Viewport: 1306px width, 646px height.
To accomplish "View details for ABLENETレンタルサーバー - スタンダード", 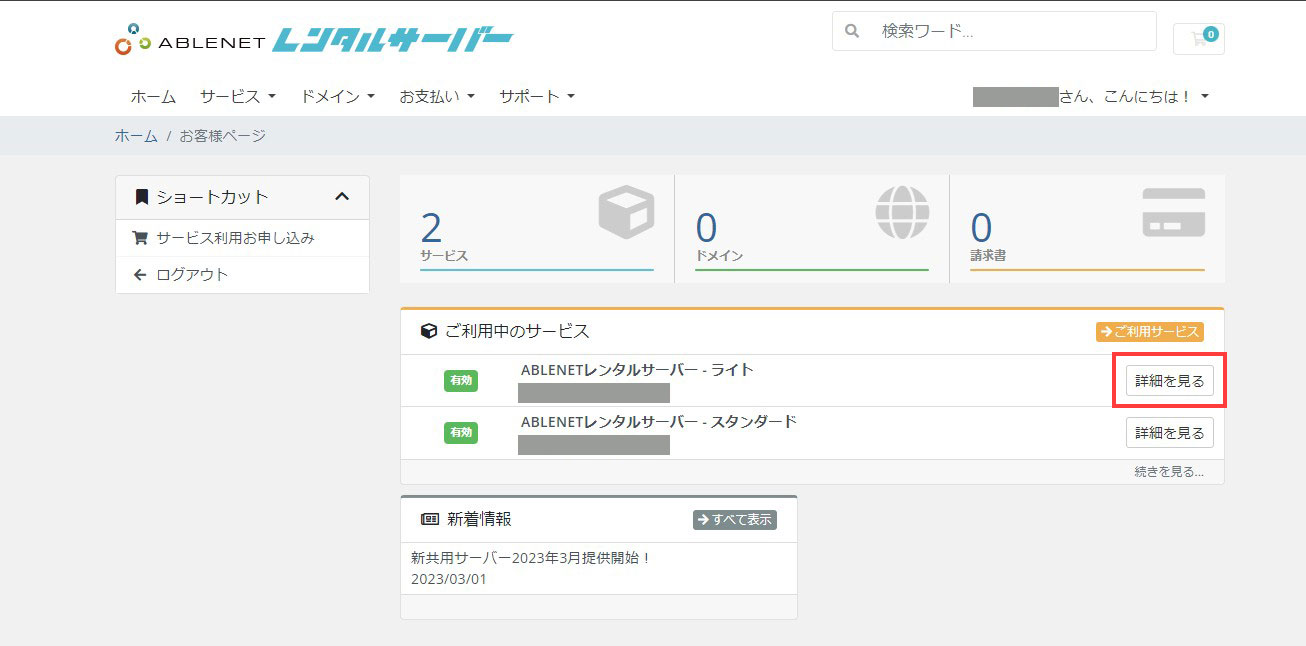I will 1170,433.
